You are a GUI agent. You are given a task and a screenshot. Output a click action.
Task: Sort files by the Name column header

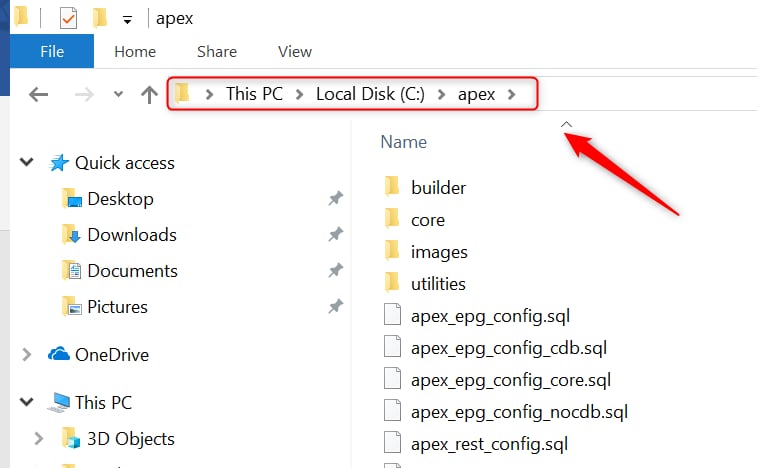[404, 142]
